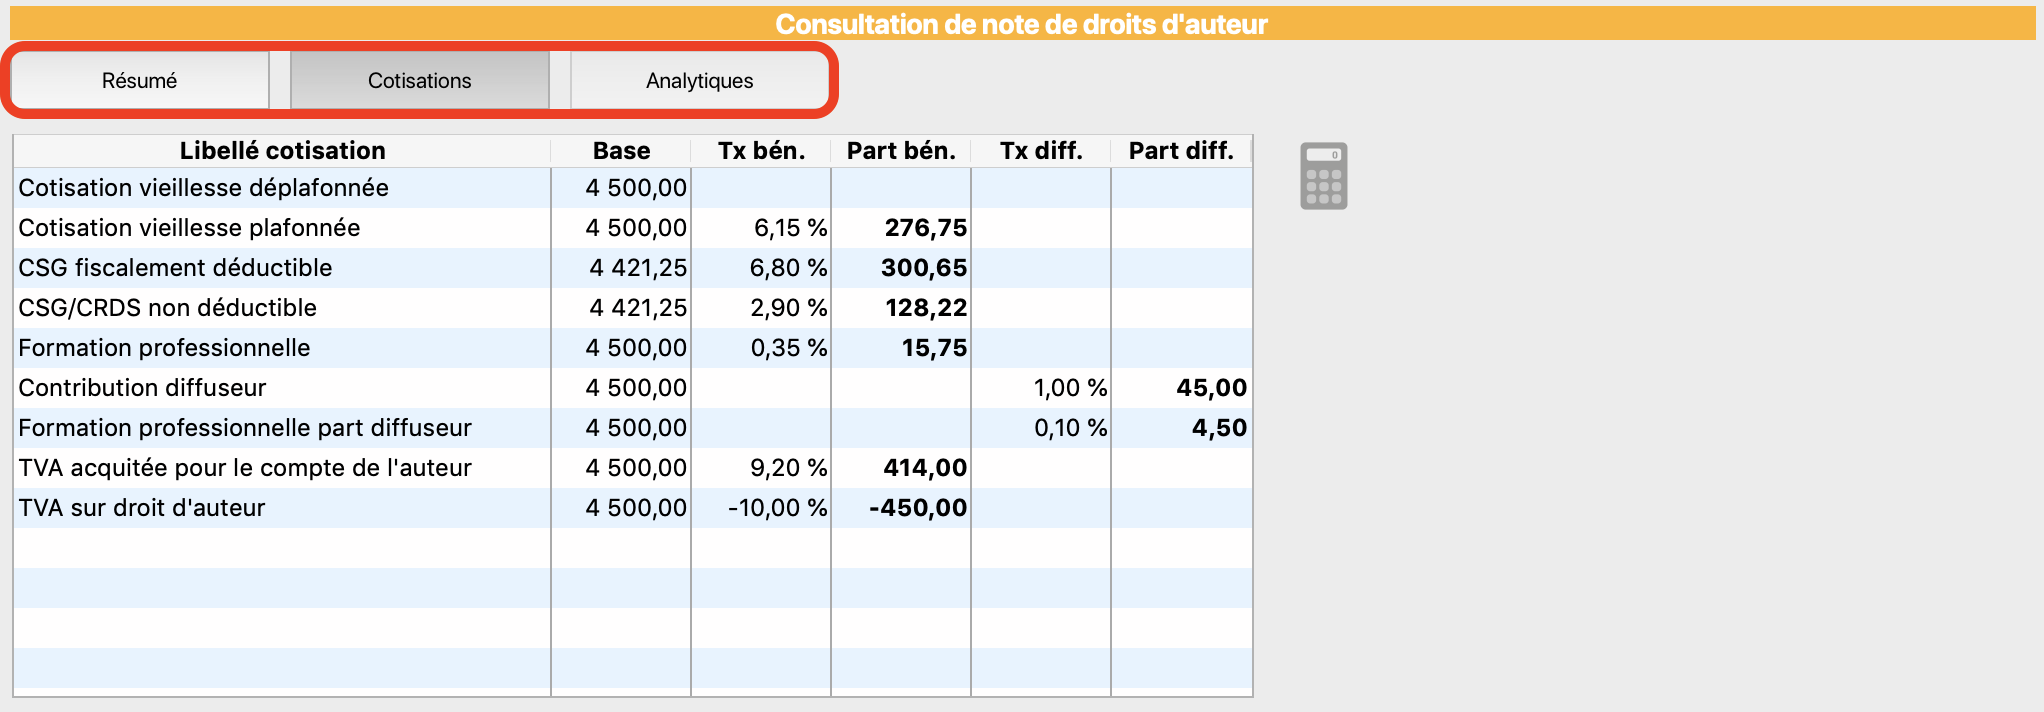The image size is (2044, 712).
Task: Select Formation professionnelle part diffuseur row
Action: tap(632, 428)
